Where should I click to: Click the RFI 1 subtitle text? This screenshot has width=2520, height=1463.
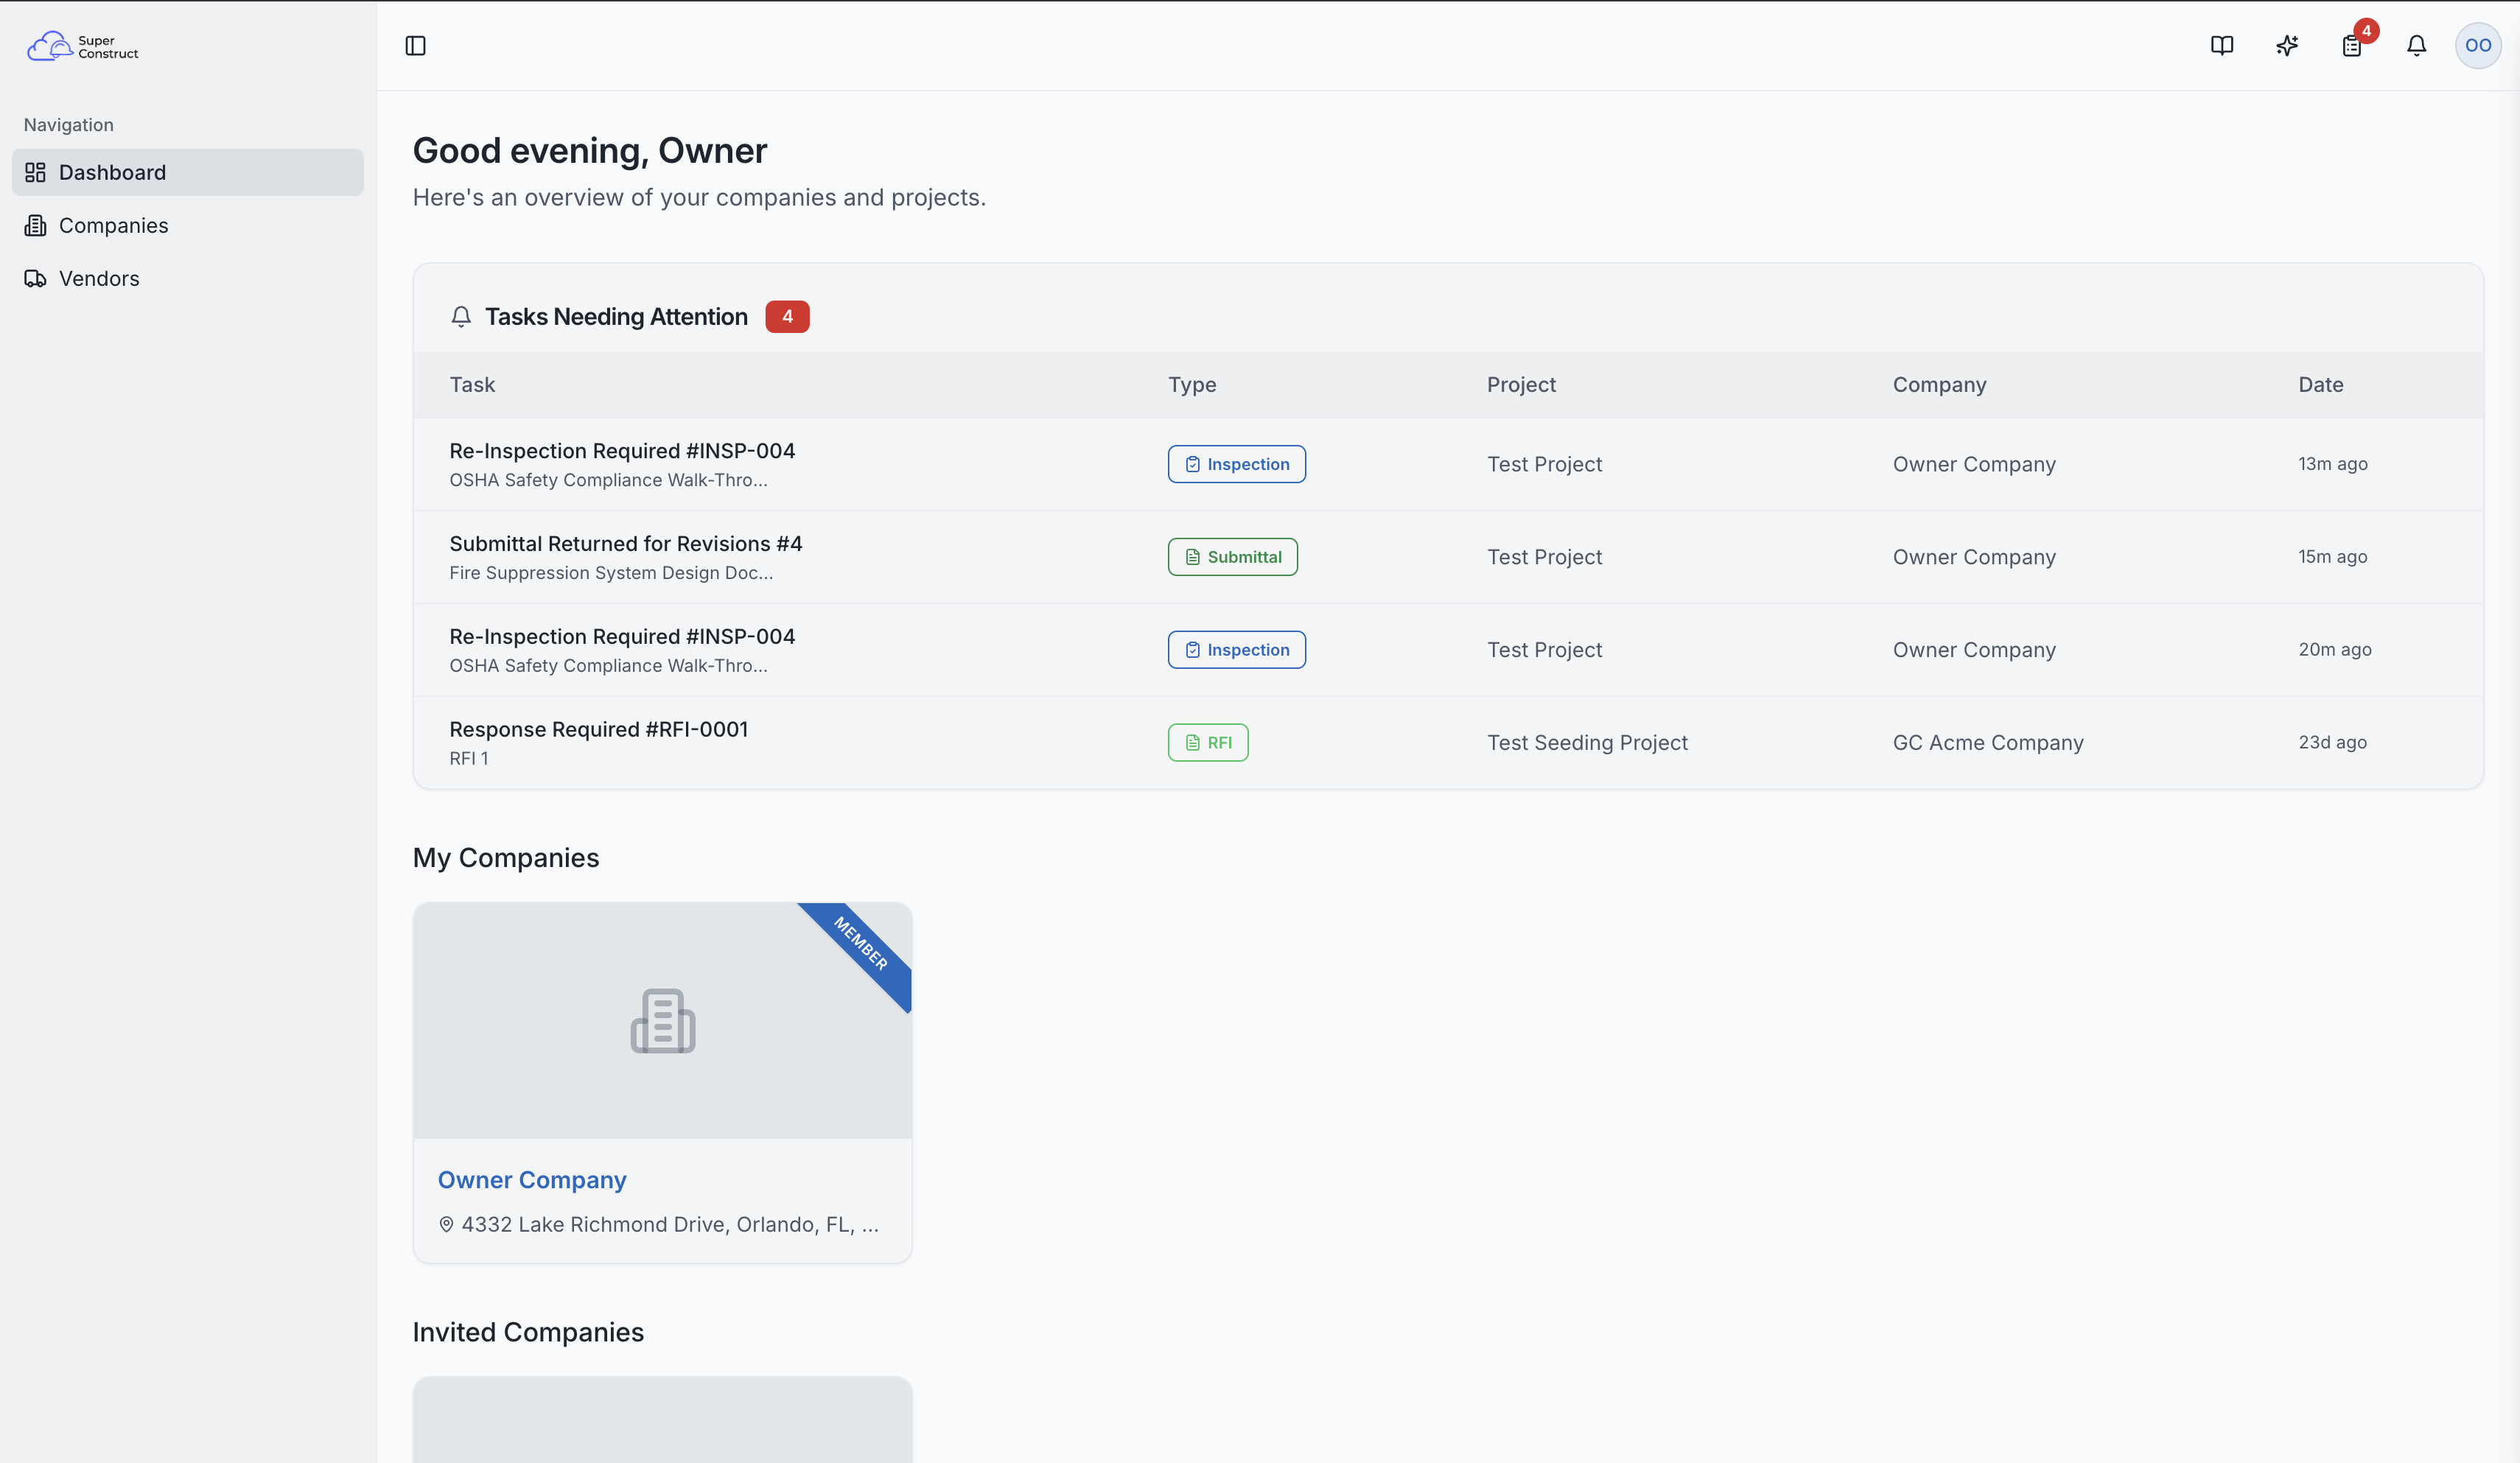point(469,759)
